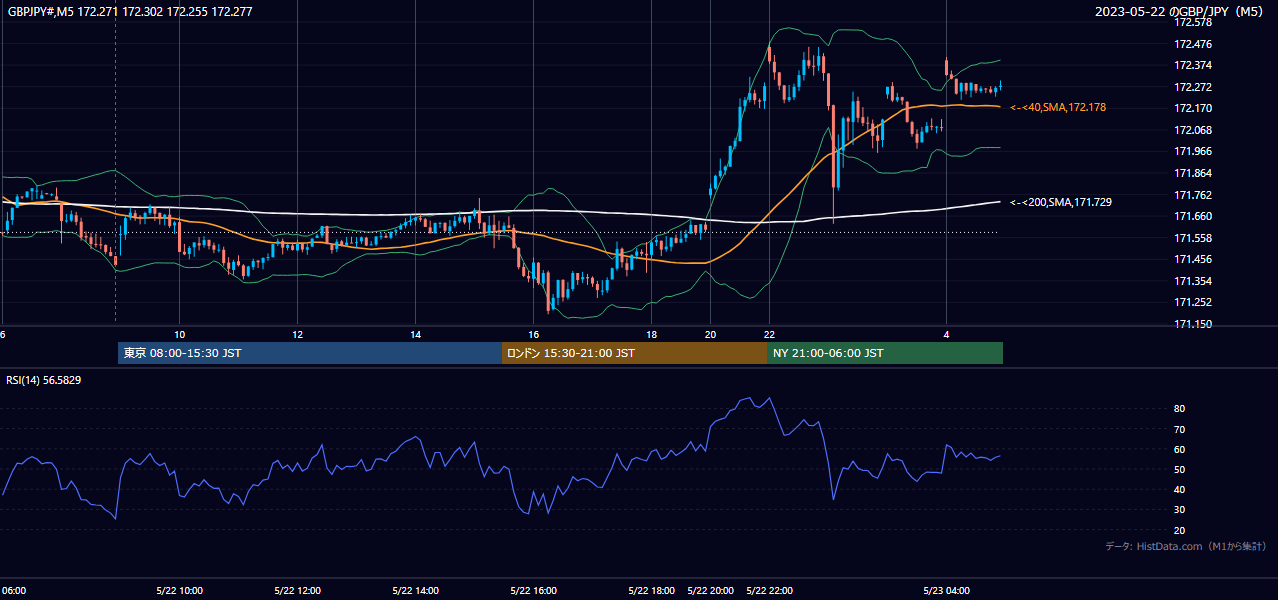
Task: Click price scale value 171.456
Action: click(1193, 259)
